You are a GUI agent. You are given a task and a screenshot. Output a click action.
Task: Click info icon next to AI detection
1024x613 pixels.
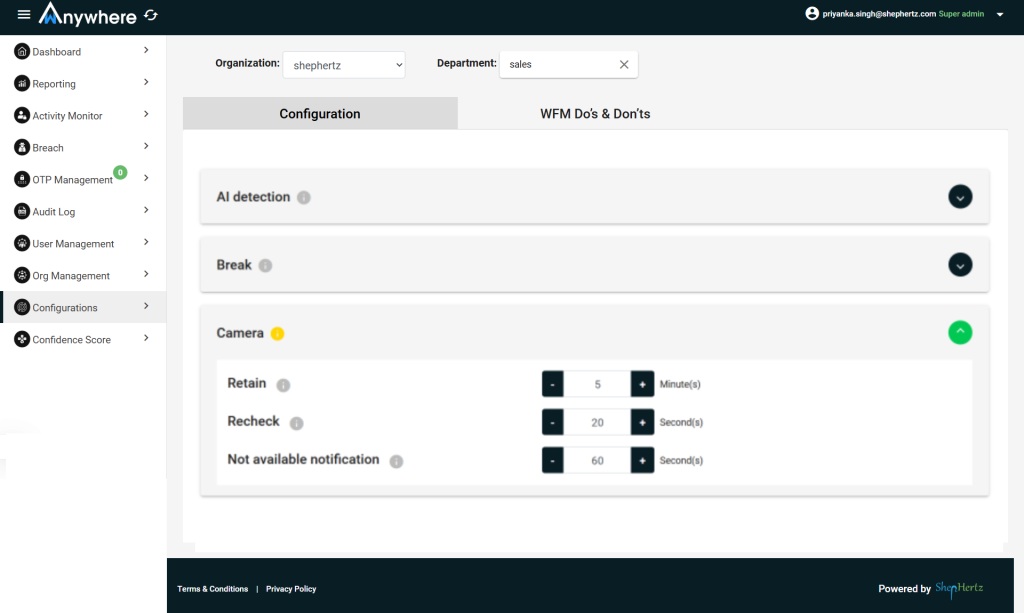pyautogui.click(x=304, y=198)
